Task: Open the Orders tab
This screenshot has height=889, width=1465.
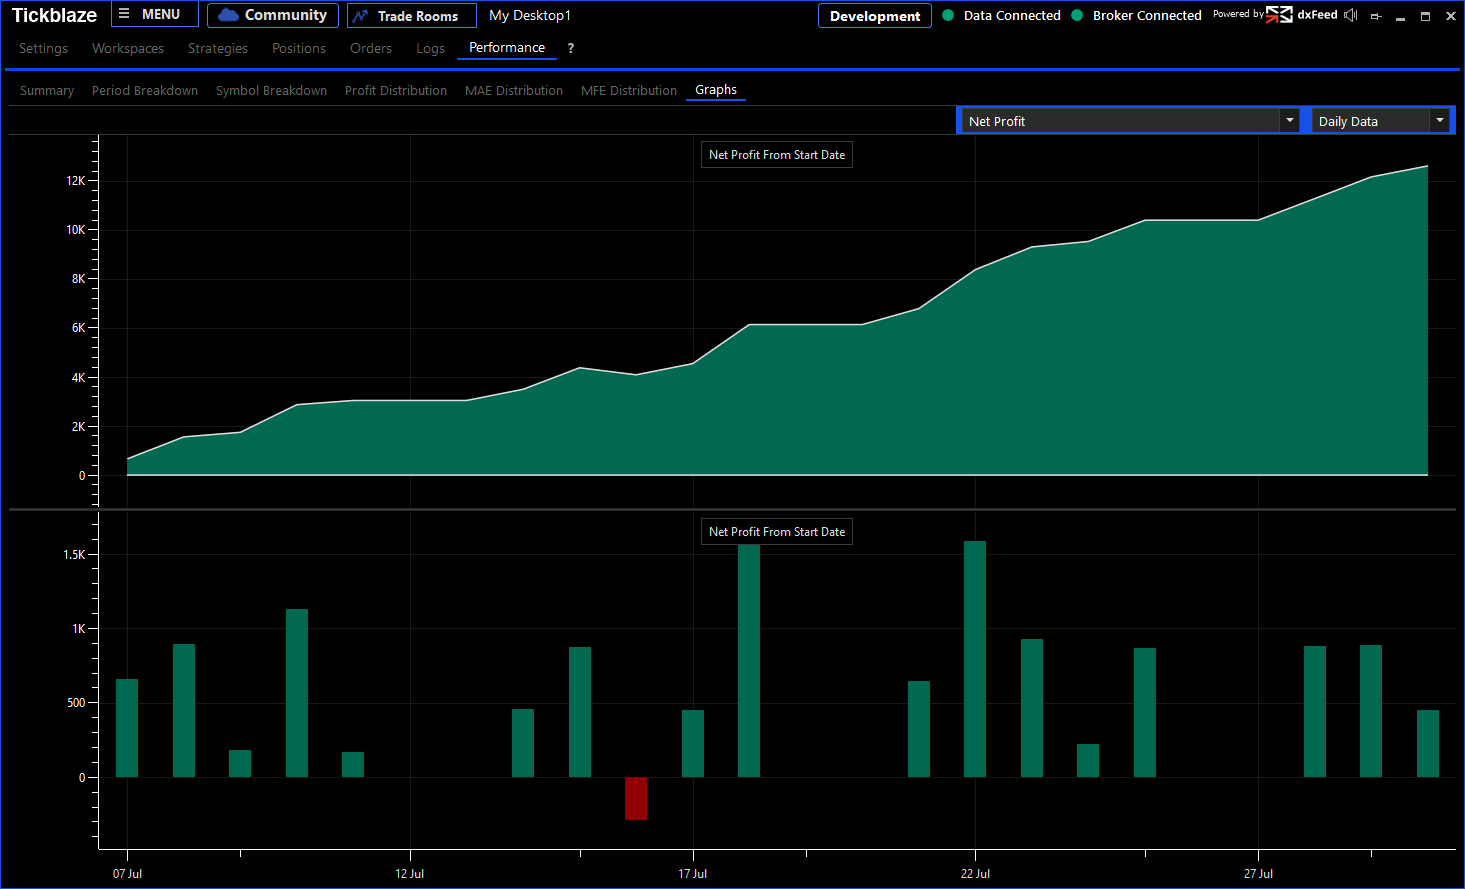Action: point(371,48)
